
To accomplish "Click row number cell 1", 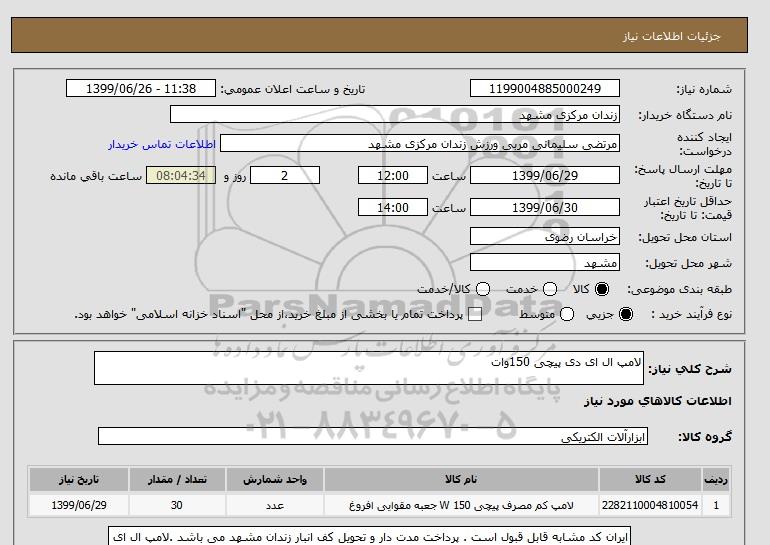I will point(716,505).
